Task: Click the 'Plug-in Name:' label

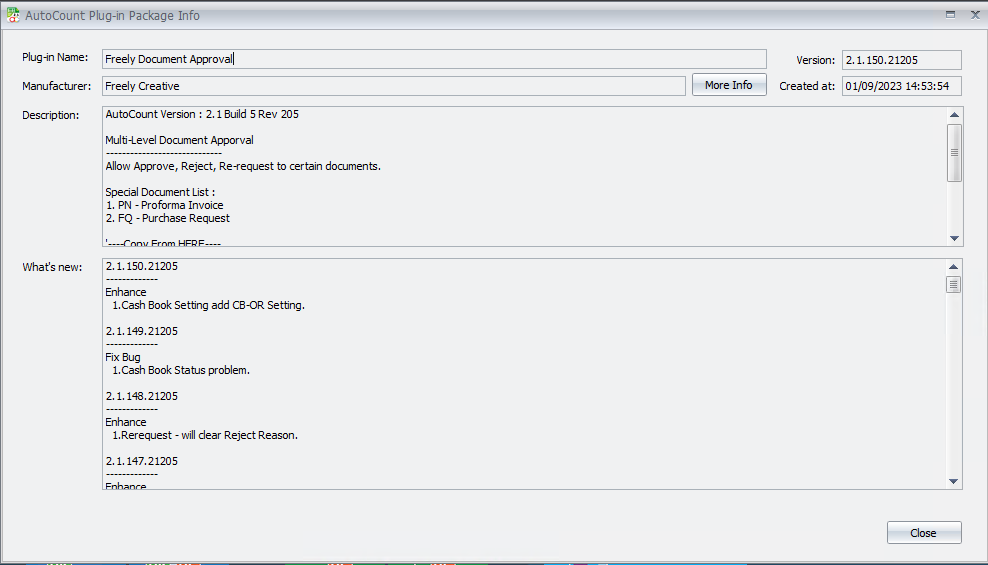Action: [x=55, y=57]
